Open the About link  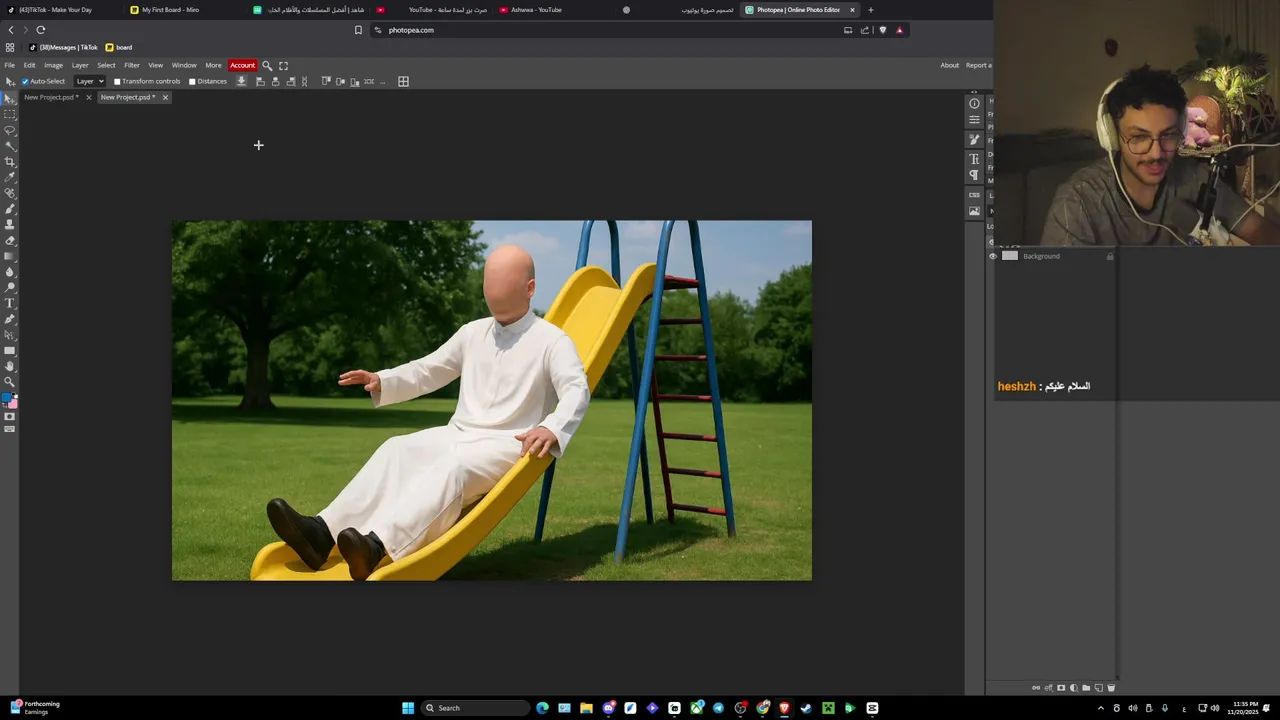pos(949,65)
